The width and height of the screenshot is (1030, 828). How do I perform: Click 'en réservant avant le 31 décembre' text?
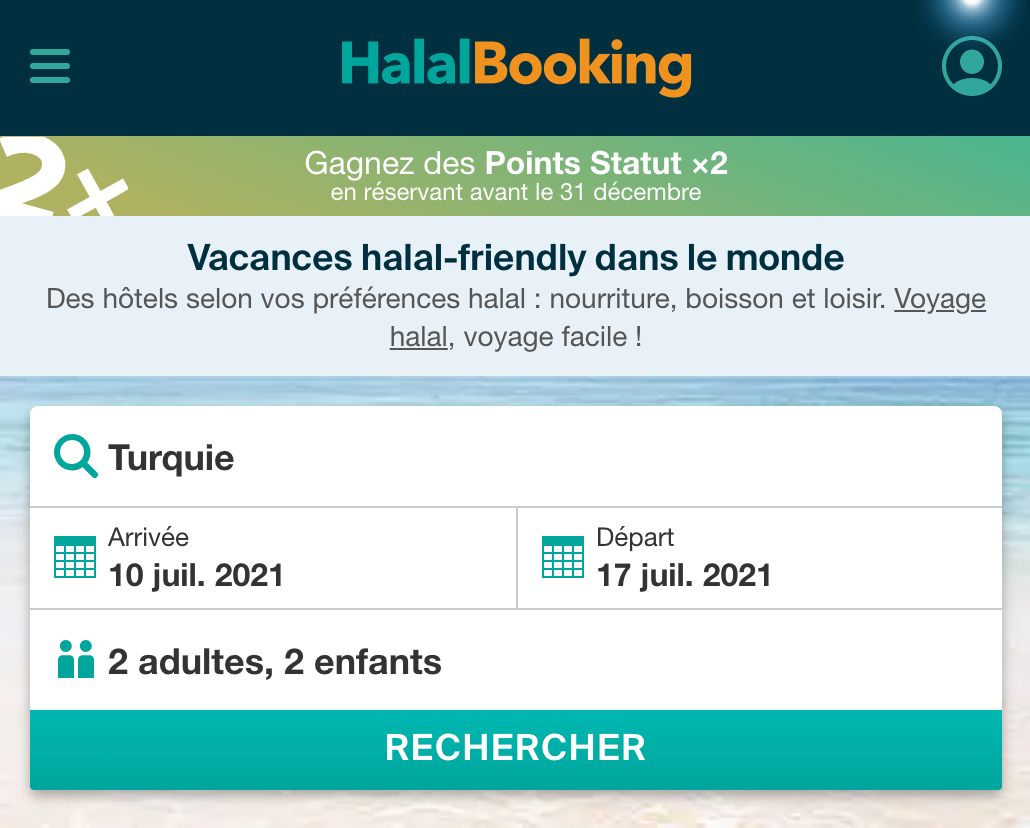click(516, 193)
